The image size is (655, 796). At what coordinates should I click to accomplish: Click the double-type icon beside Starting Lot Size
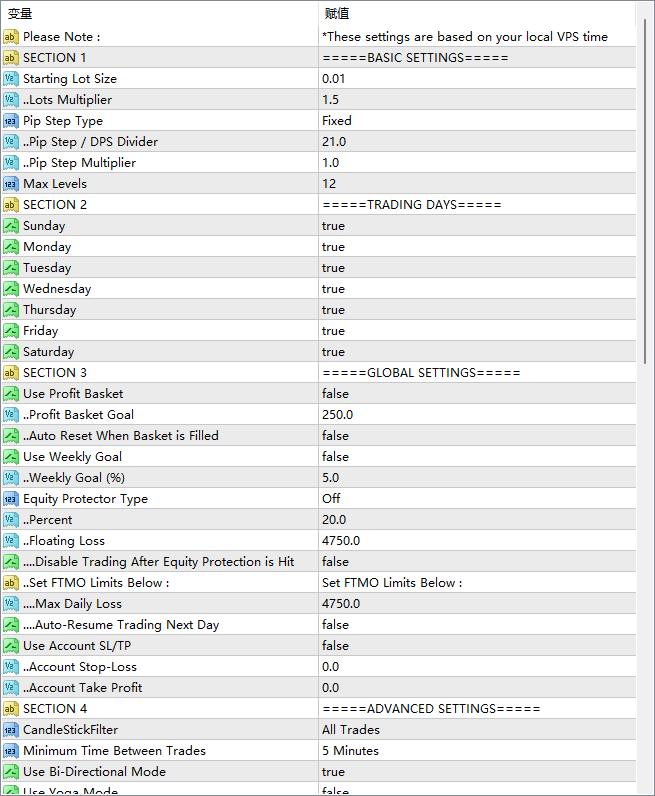pyautogui.click(x=11, y=79)
